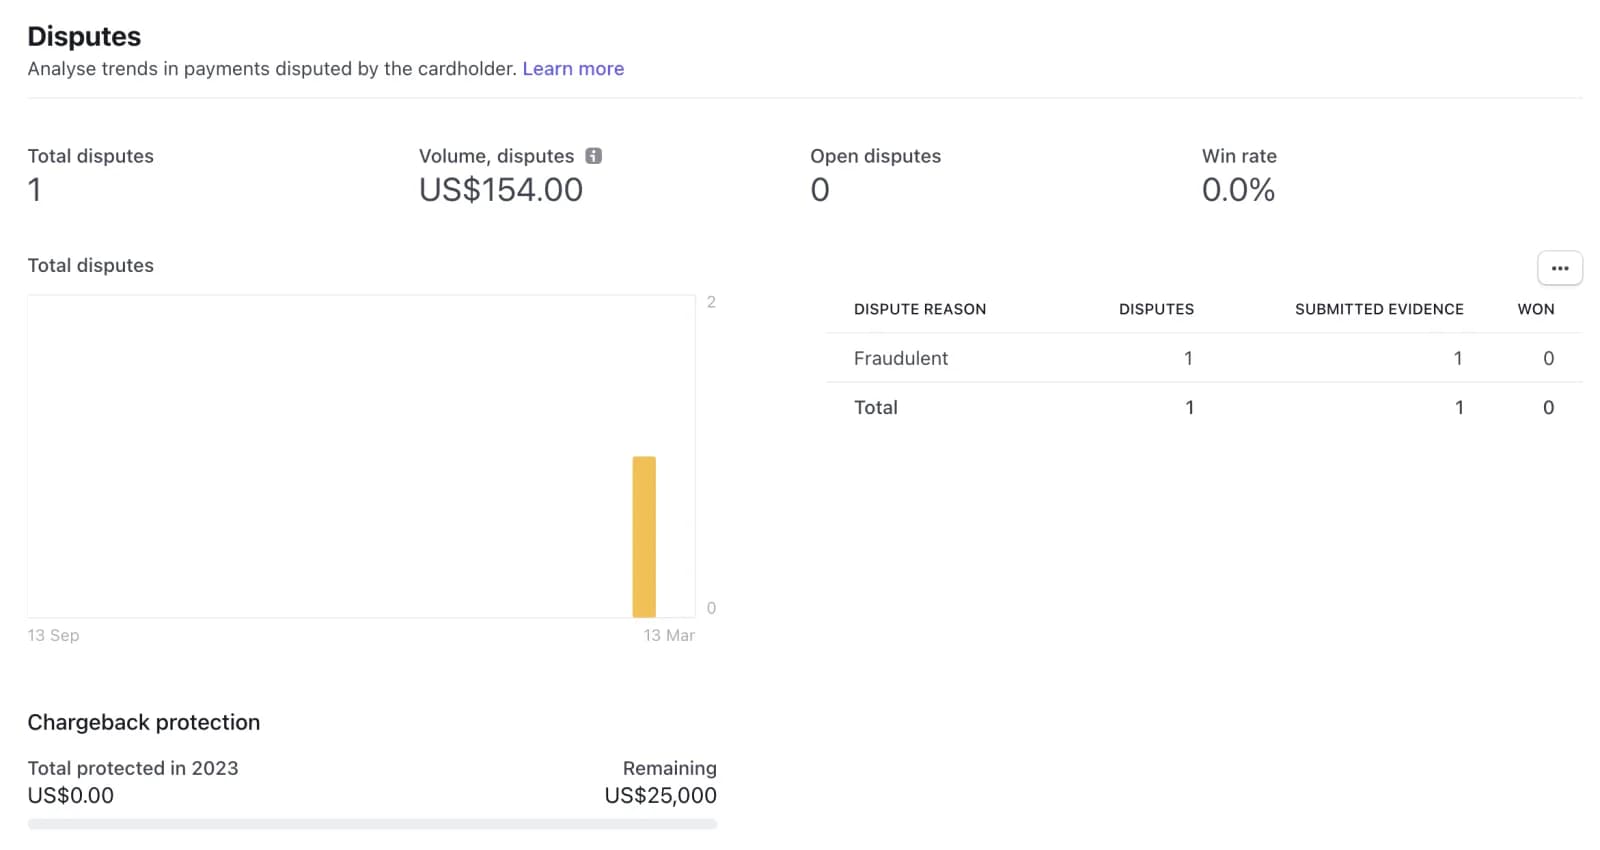The width and height of the screenshot is (1600, 850).
Task: Click the US$25,000 remaining amount
Action: pos(660,796)
